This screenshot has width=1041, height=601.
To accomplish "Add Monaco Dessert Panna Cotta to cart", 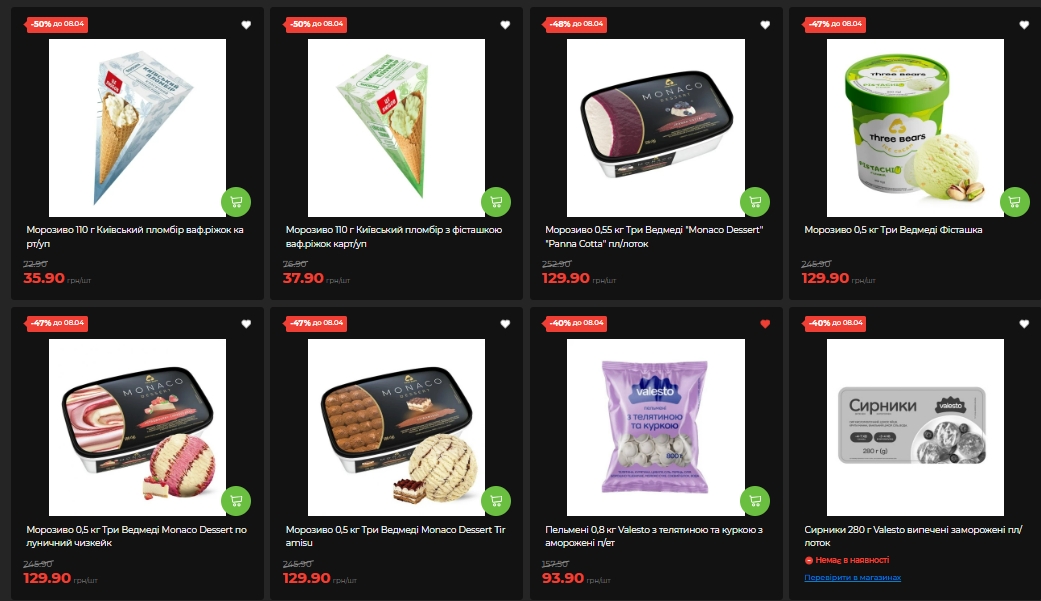I will (755, 201).
